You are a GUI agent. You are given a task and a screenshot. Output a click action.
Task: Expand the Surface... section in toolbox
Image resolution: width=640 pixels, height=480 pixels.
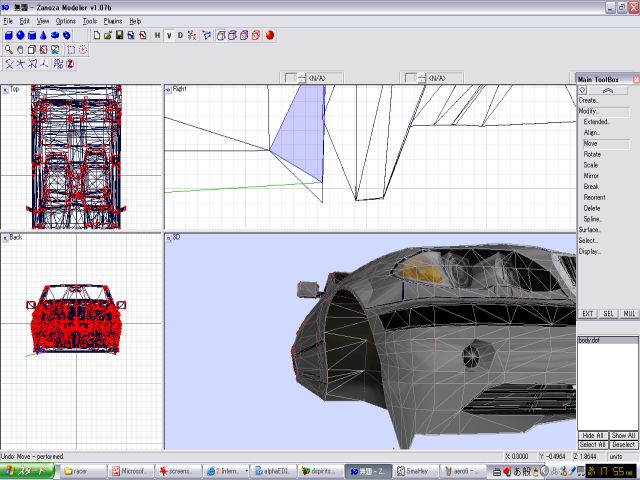pos(590,230)
